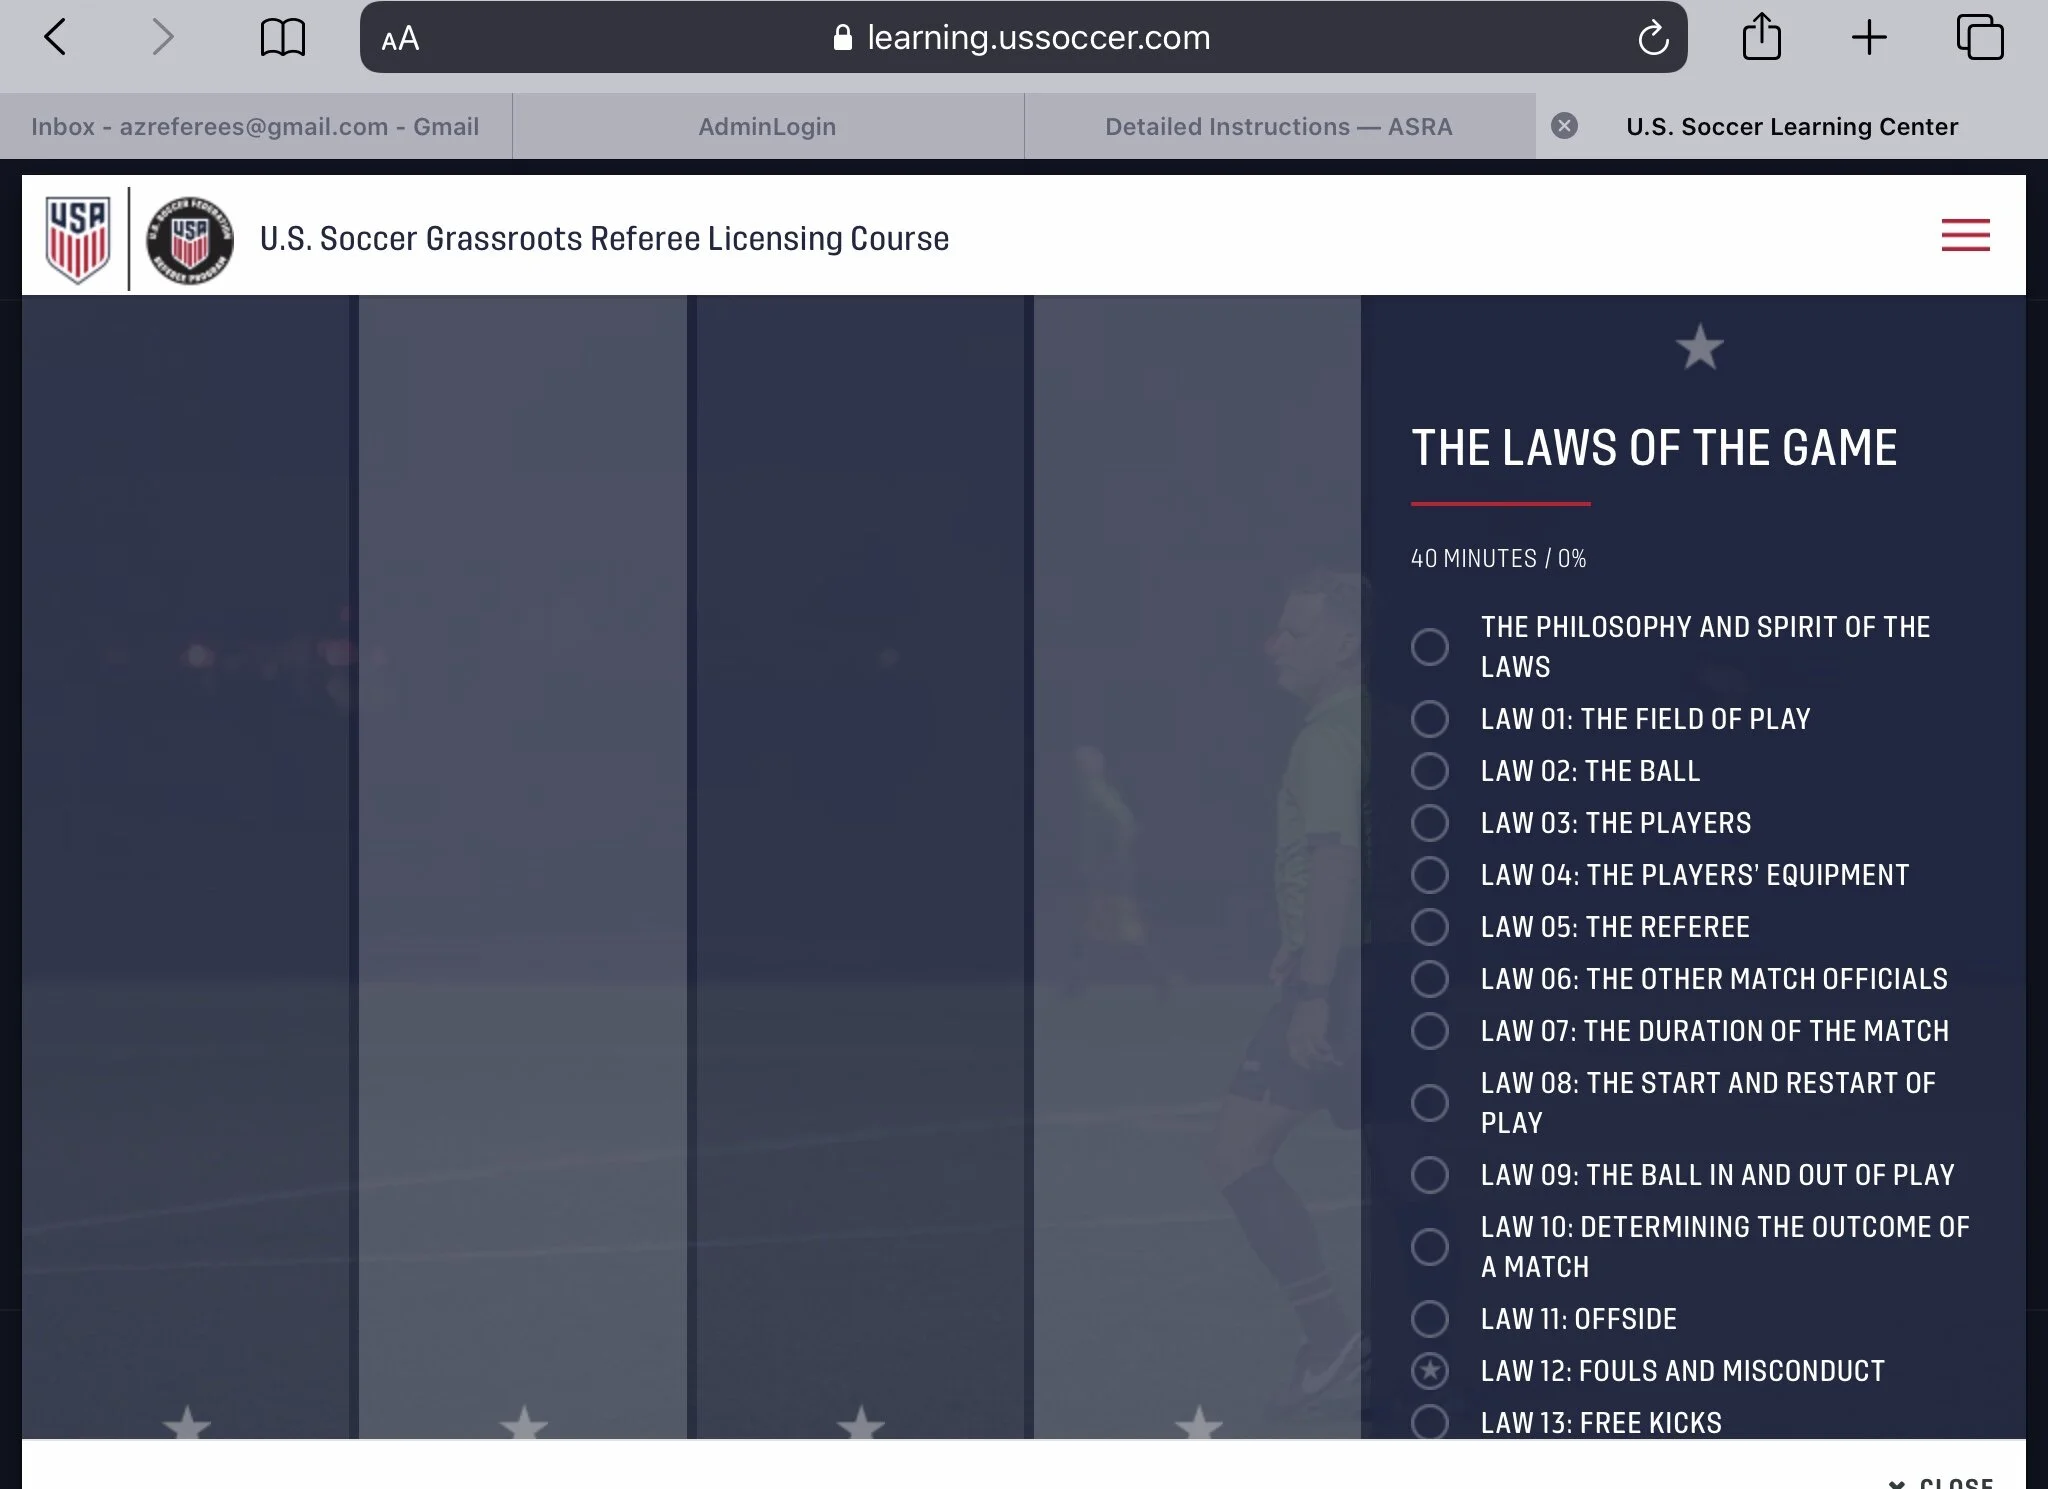The height and width of the screenshot is (1489, 2048).
Task: Open Law 09: The Ball In and Out of Play
Action: [x=1717, y=1175]
